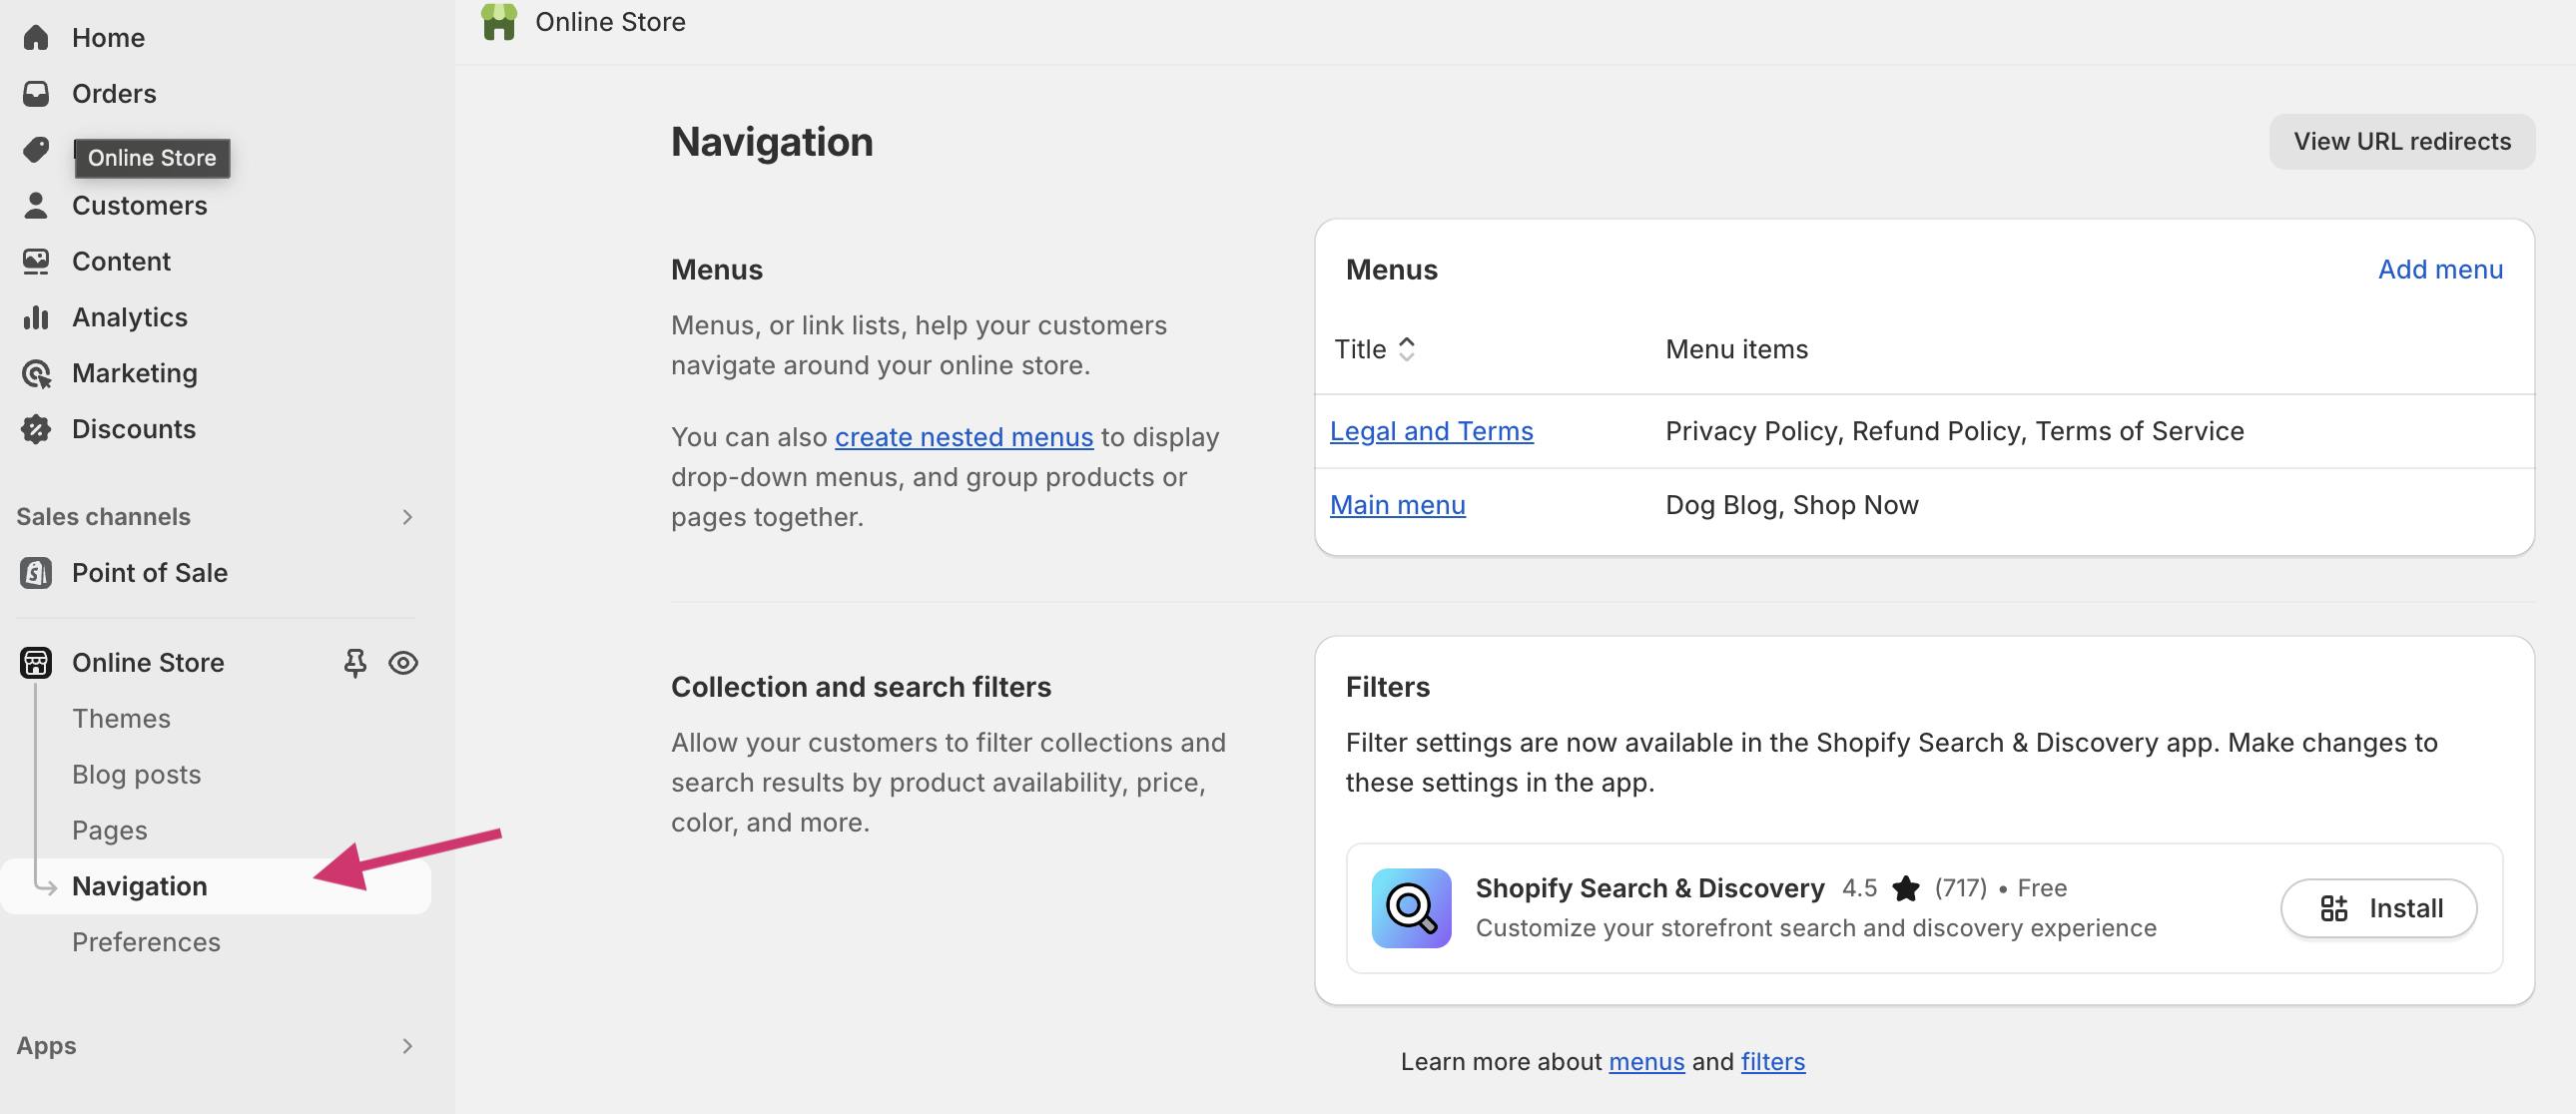Click the Products tag icon
The width and height of the screenshot is (2576, 1114).
click(36, 150)
